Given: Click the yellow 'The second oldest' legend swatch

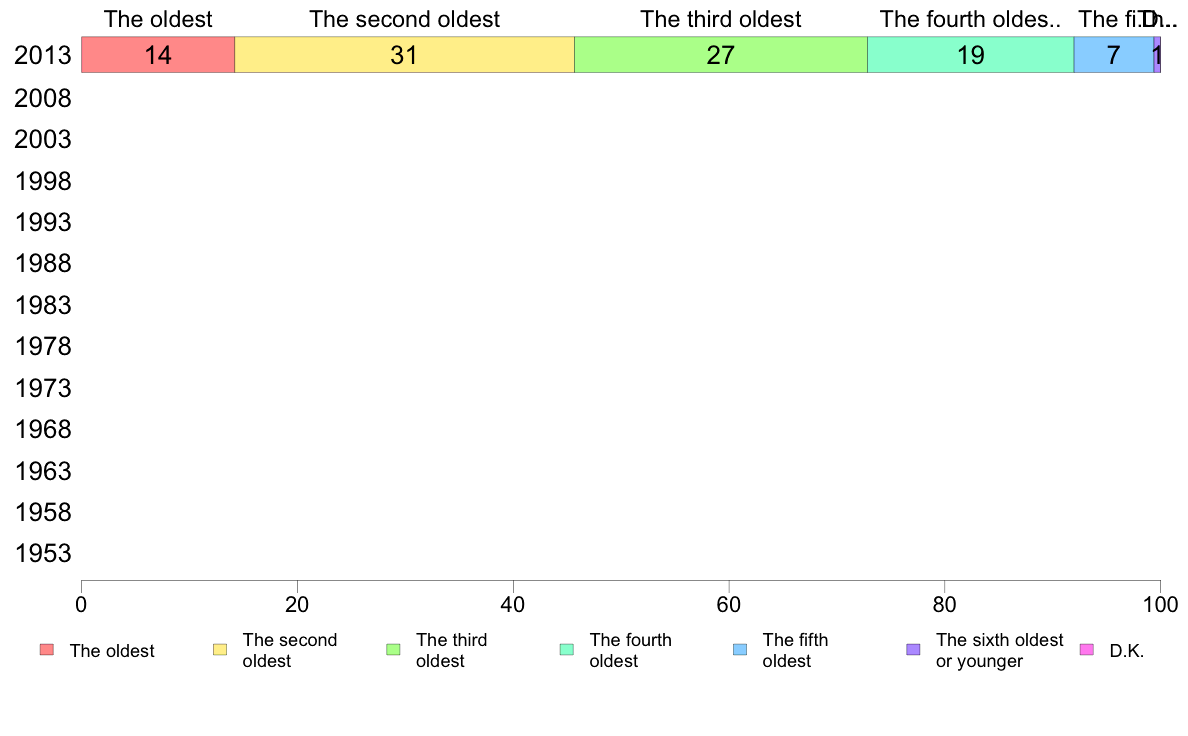Looking at the screenshot, I should pos(220,650).
